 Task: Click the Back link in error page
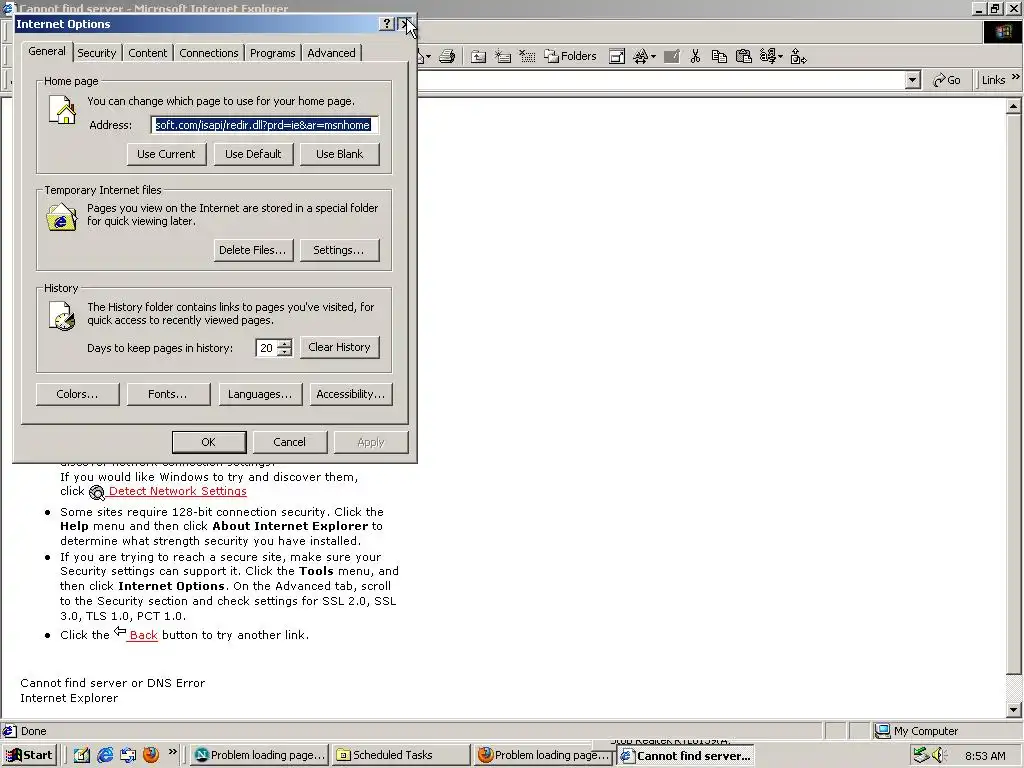click(x=144, y=635)
